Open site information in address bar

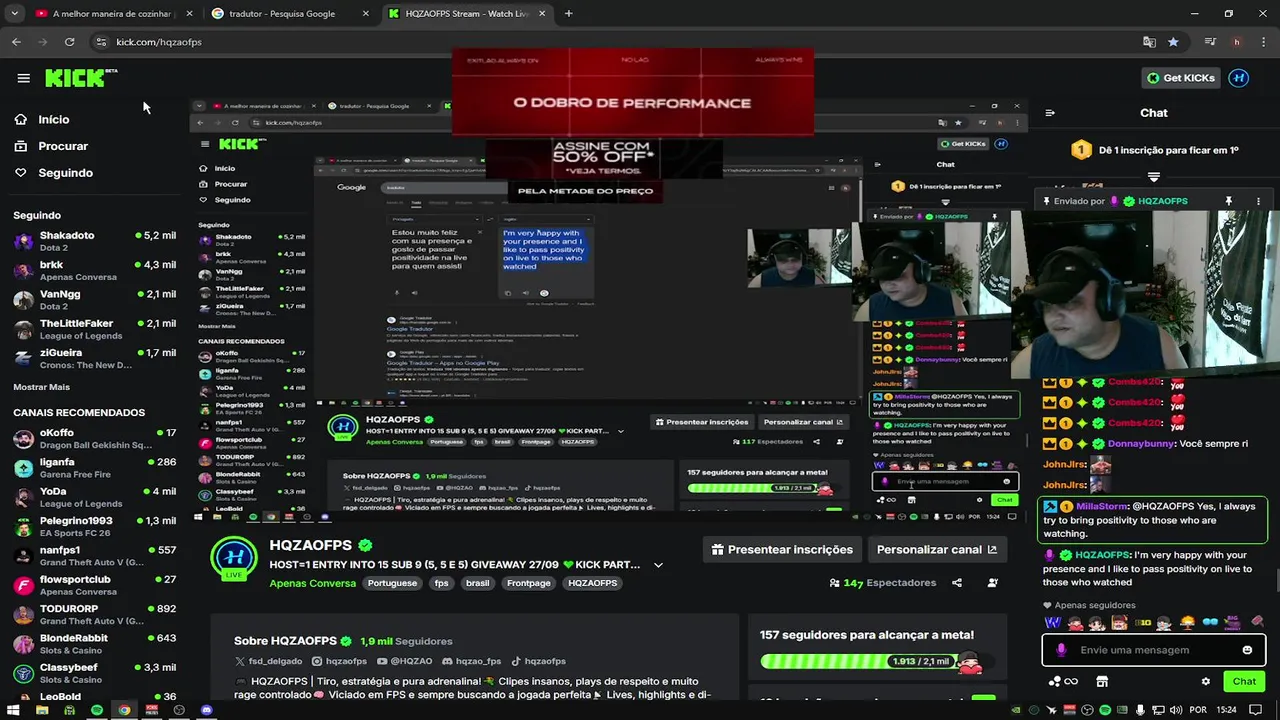pos(101,42)
